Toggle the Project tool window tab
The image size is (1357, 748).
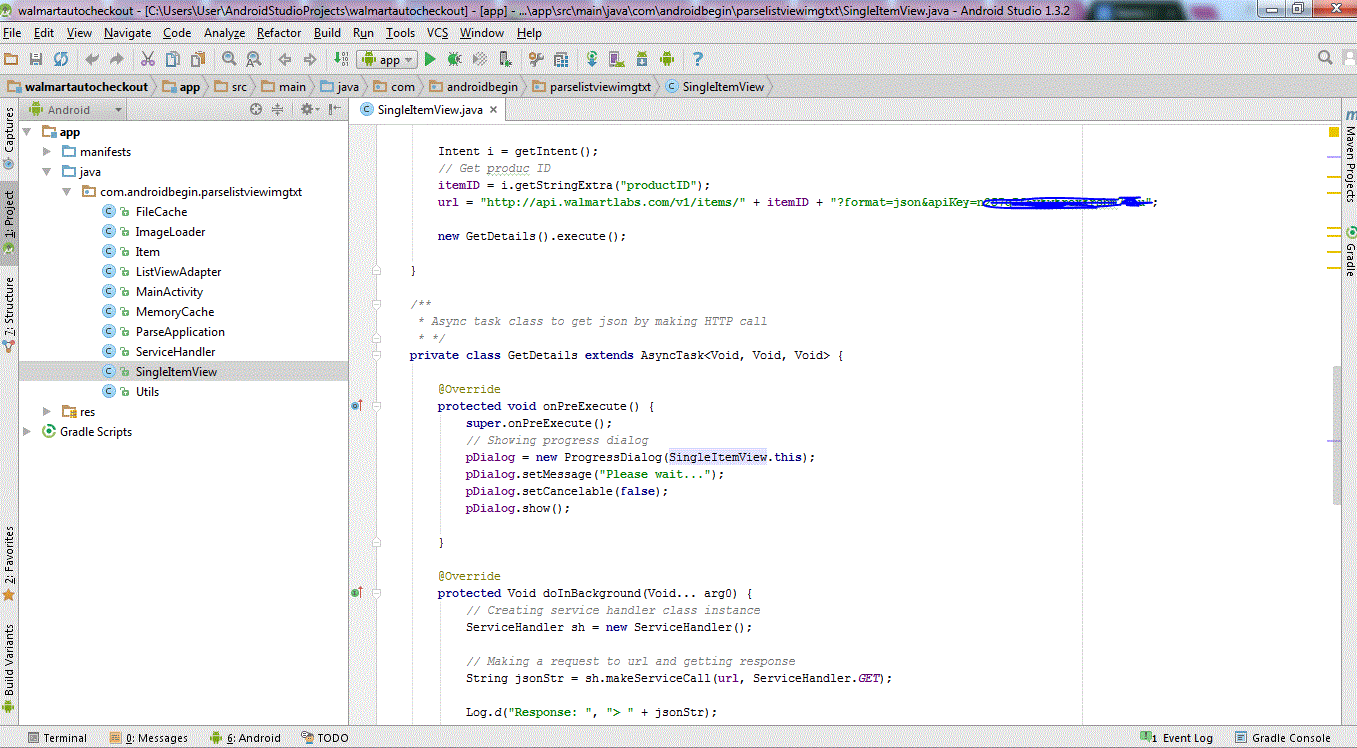(9, 223)
